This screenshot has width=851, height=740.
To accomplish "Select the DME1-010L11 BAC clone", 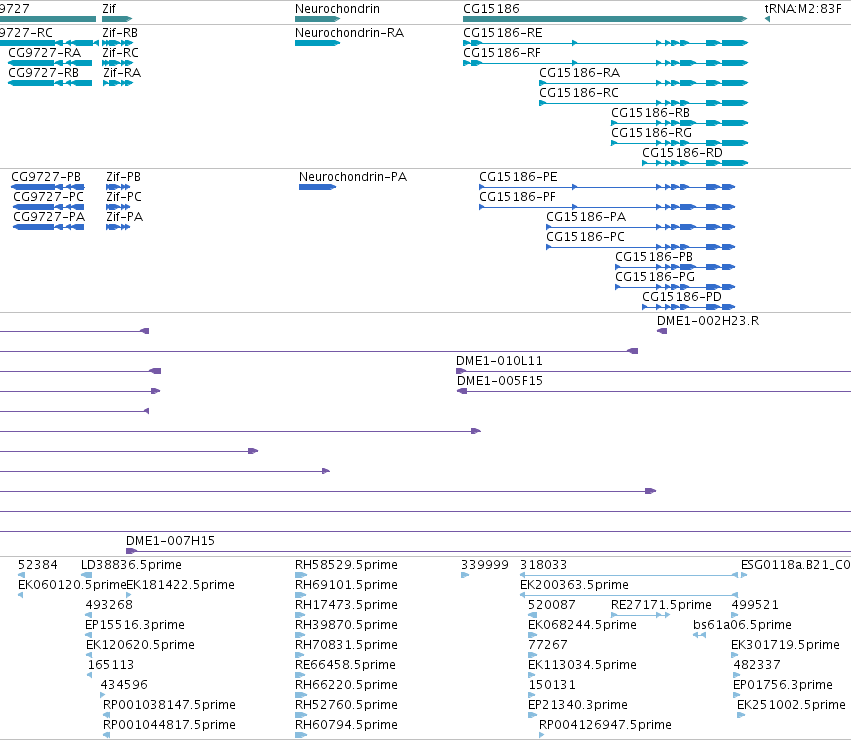I will click(653, 371).
